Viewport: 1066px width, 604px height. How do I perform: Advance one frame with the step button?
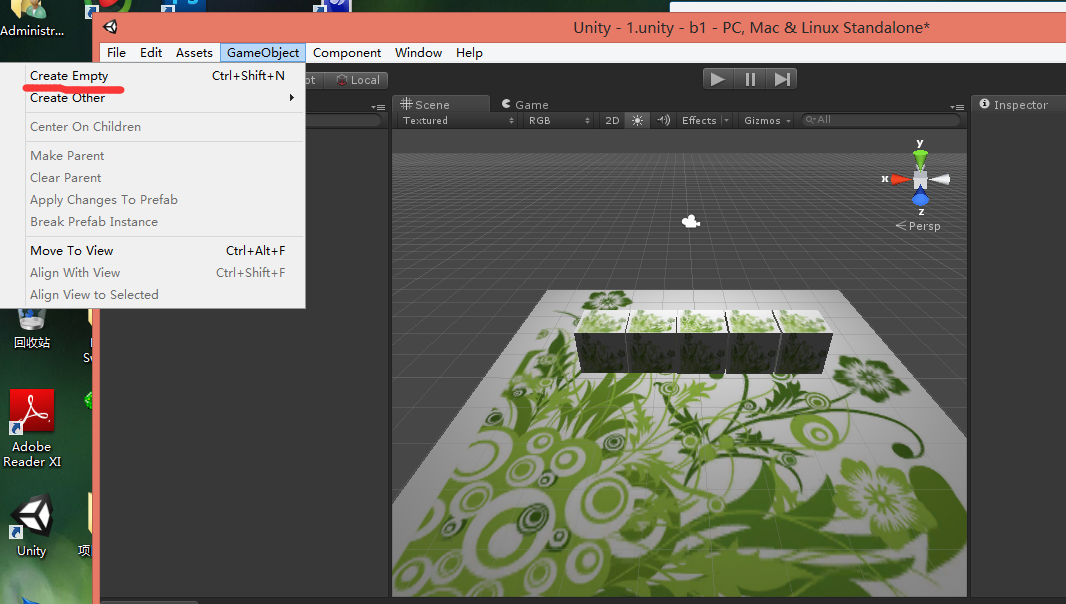pyautogui.click(x=781, y=80)
